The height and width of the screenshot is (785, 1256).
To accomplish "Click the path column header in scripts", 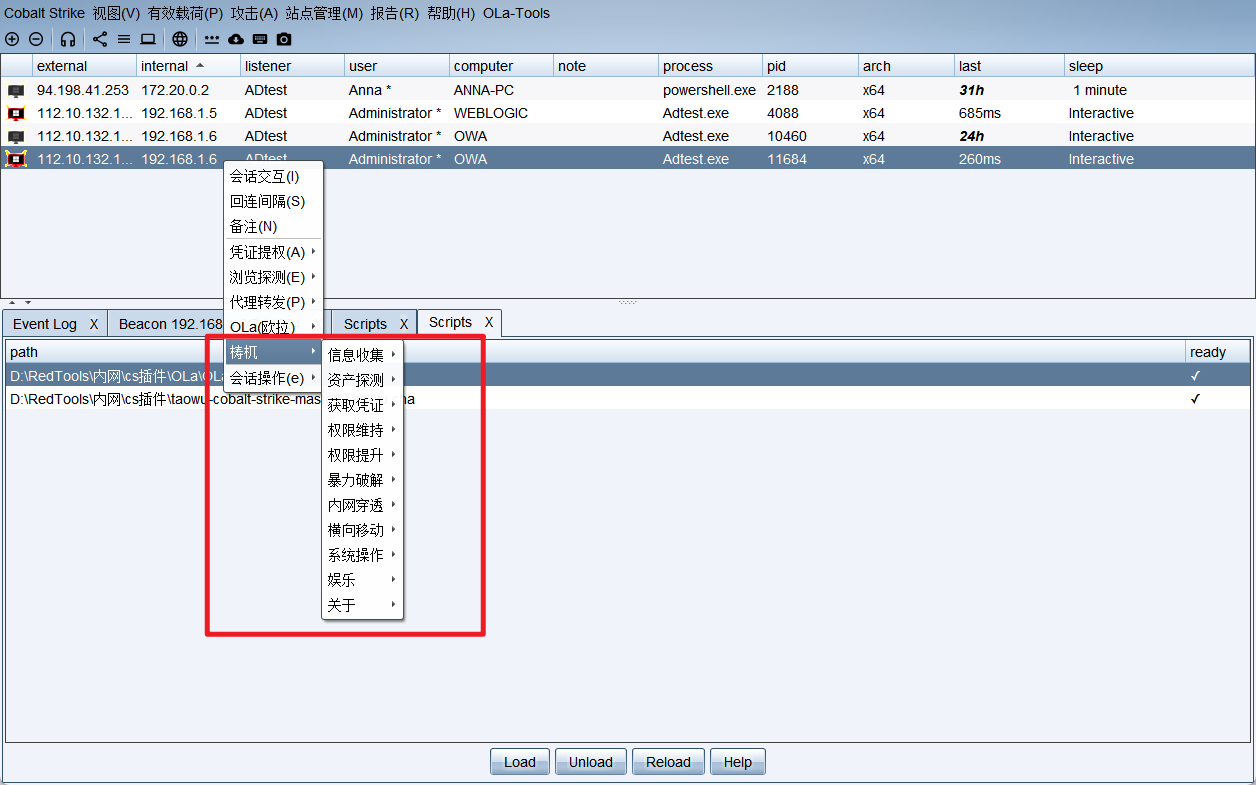I will (x=595, y=352).
